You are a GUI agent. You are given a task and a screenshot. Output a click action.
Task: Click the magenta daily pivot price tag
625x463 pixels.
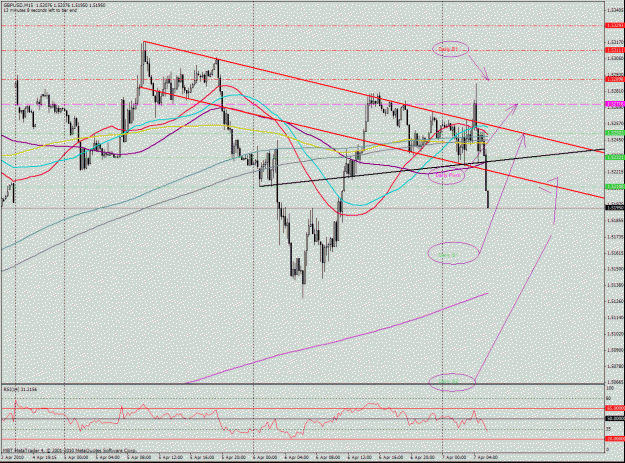tap(615, 104)
